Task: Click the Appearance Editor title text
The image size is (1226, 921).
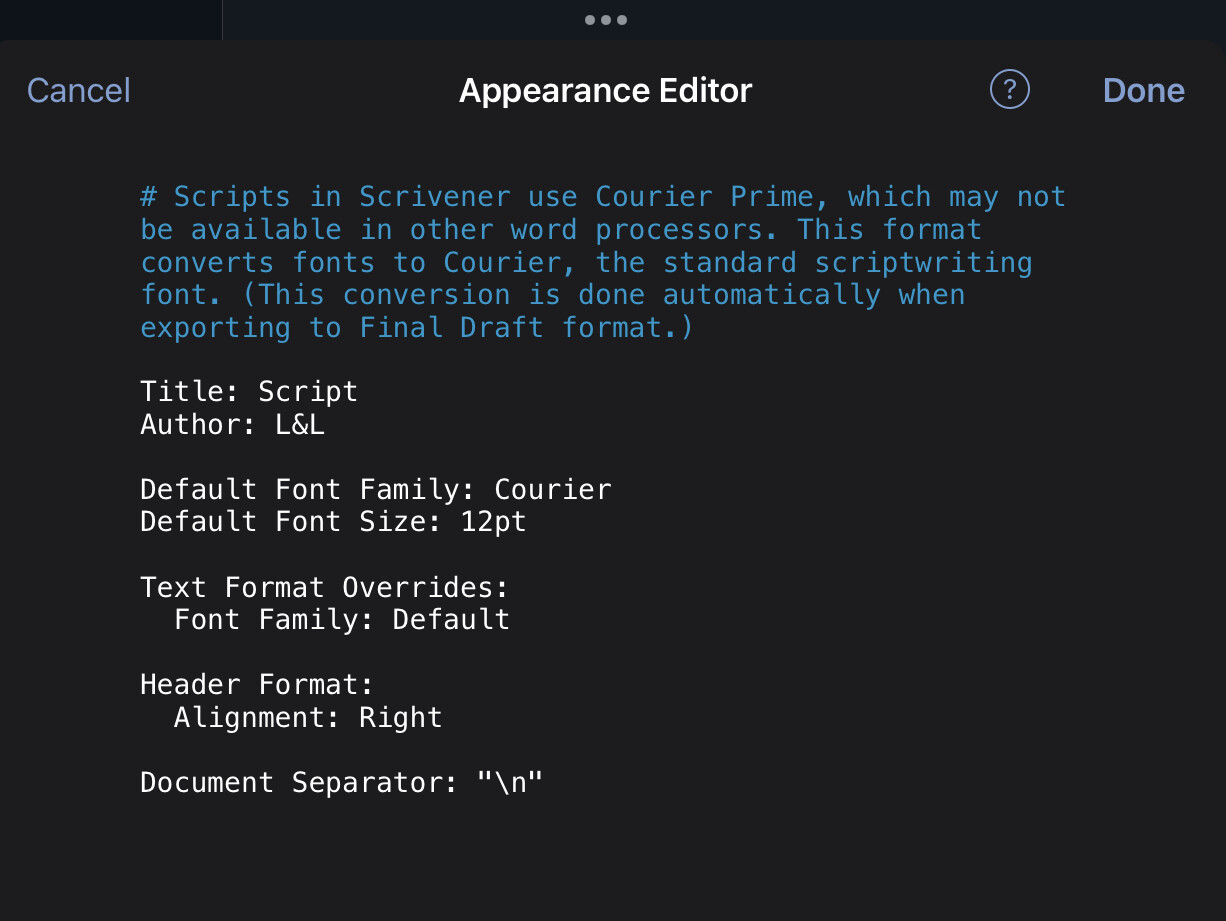Action: coord(605,90)
